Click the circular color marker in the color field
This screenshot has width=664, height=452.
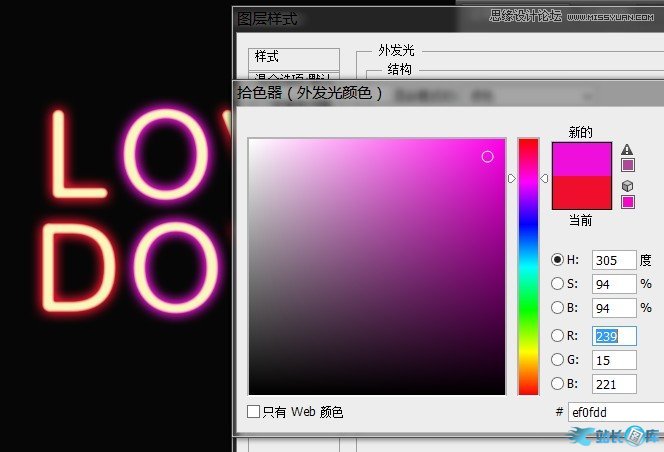point(488,157)
